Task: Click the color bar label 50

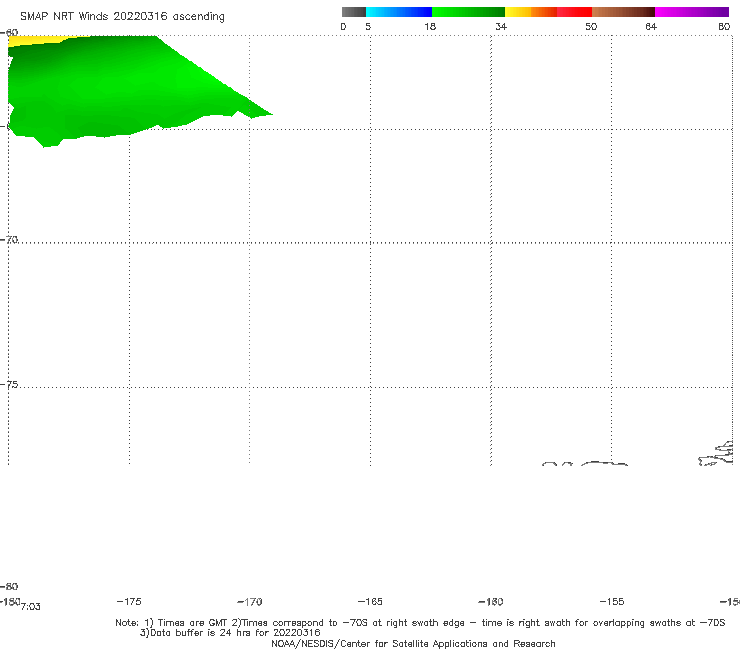Action: click(x=591, y=26)
